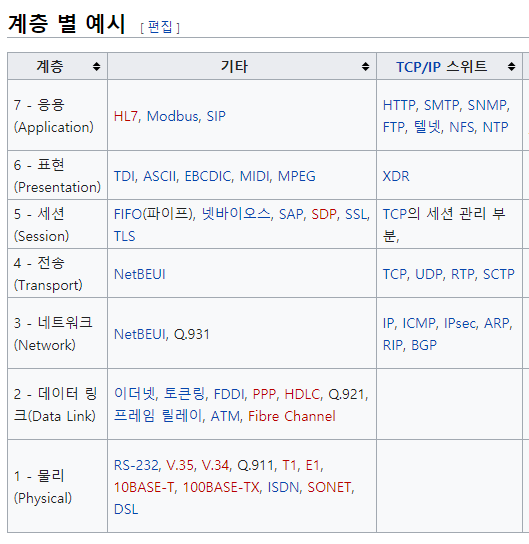The width and height of the screenshot is (529, 544).
Task: Open the RS-232 link
Action: pos(136,465)
